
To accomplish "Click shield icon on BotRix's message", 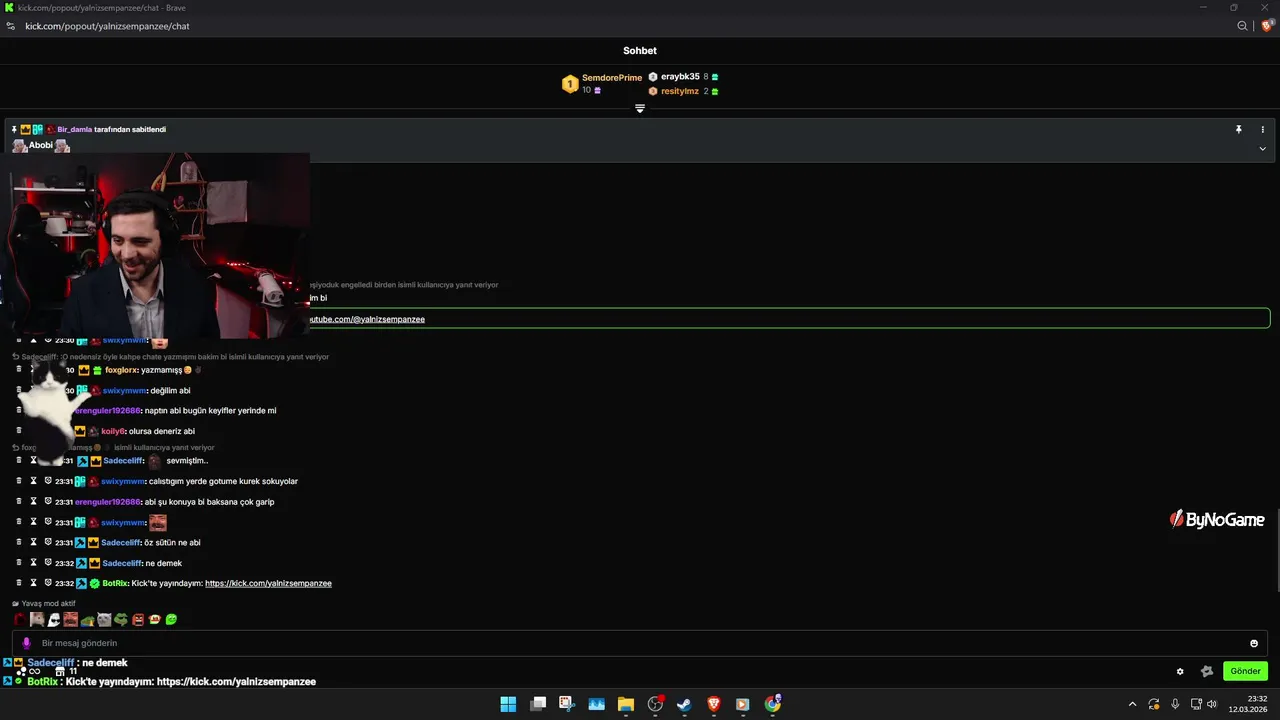I will point(47,583).
